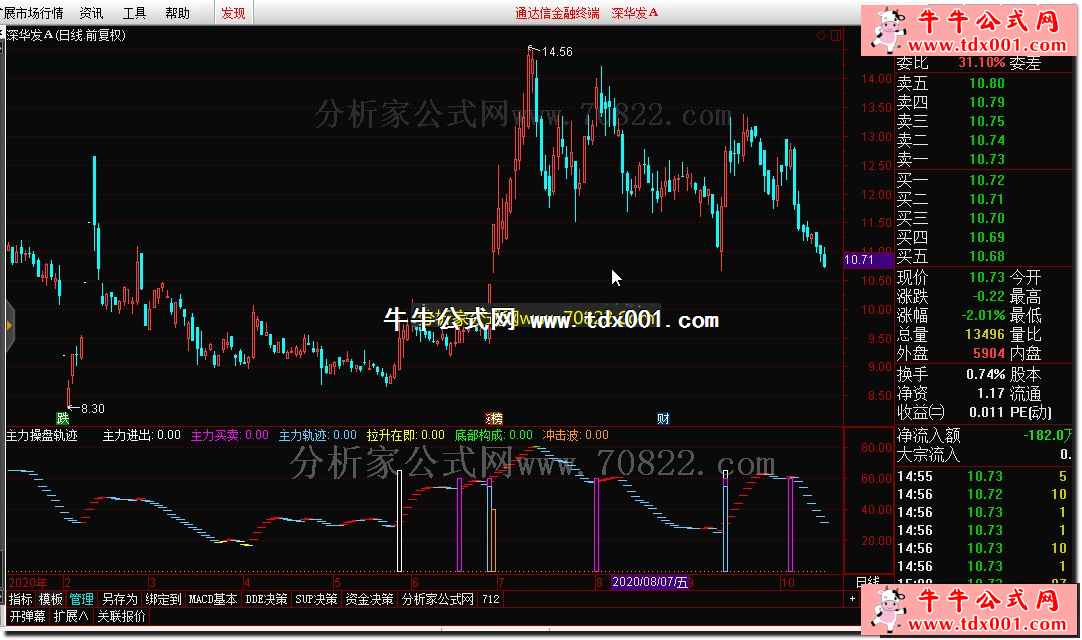Click the green 跌 marker under the chart
Screen dimensions: 1082x640
(x=63, y=418)
